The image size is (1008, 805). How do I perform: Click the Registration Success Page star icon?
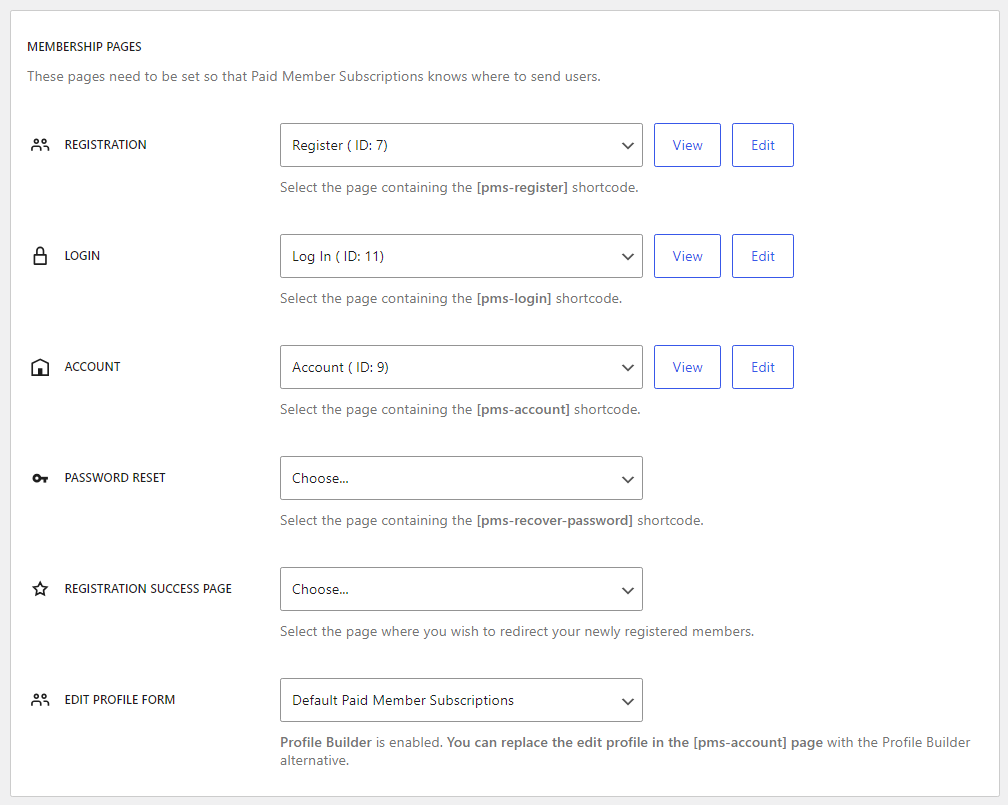coord(40,589)
